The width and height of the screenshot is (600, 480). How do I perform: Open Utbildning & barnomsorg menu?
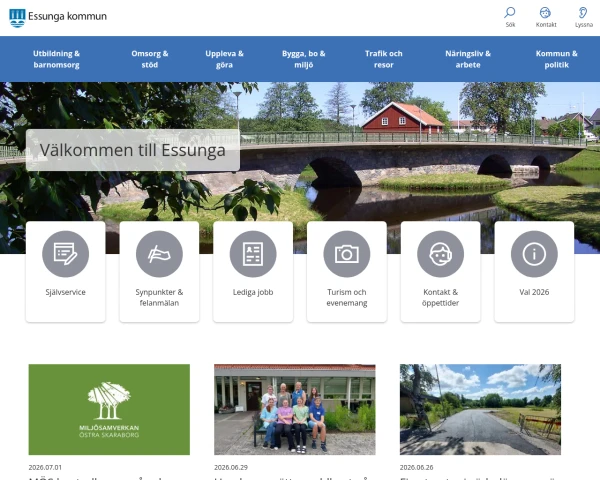pos(56,59)
